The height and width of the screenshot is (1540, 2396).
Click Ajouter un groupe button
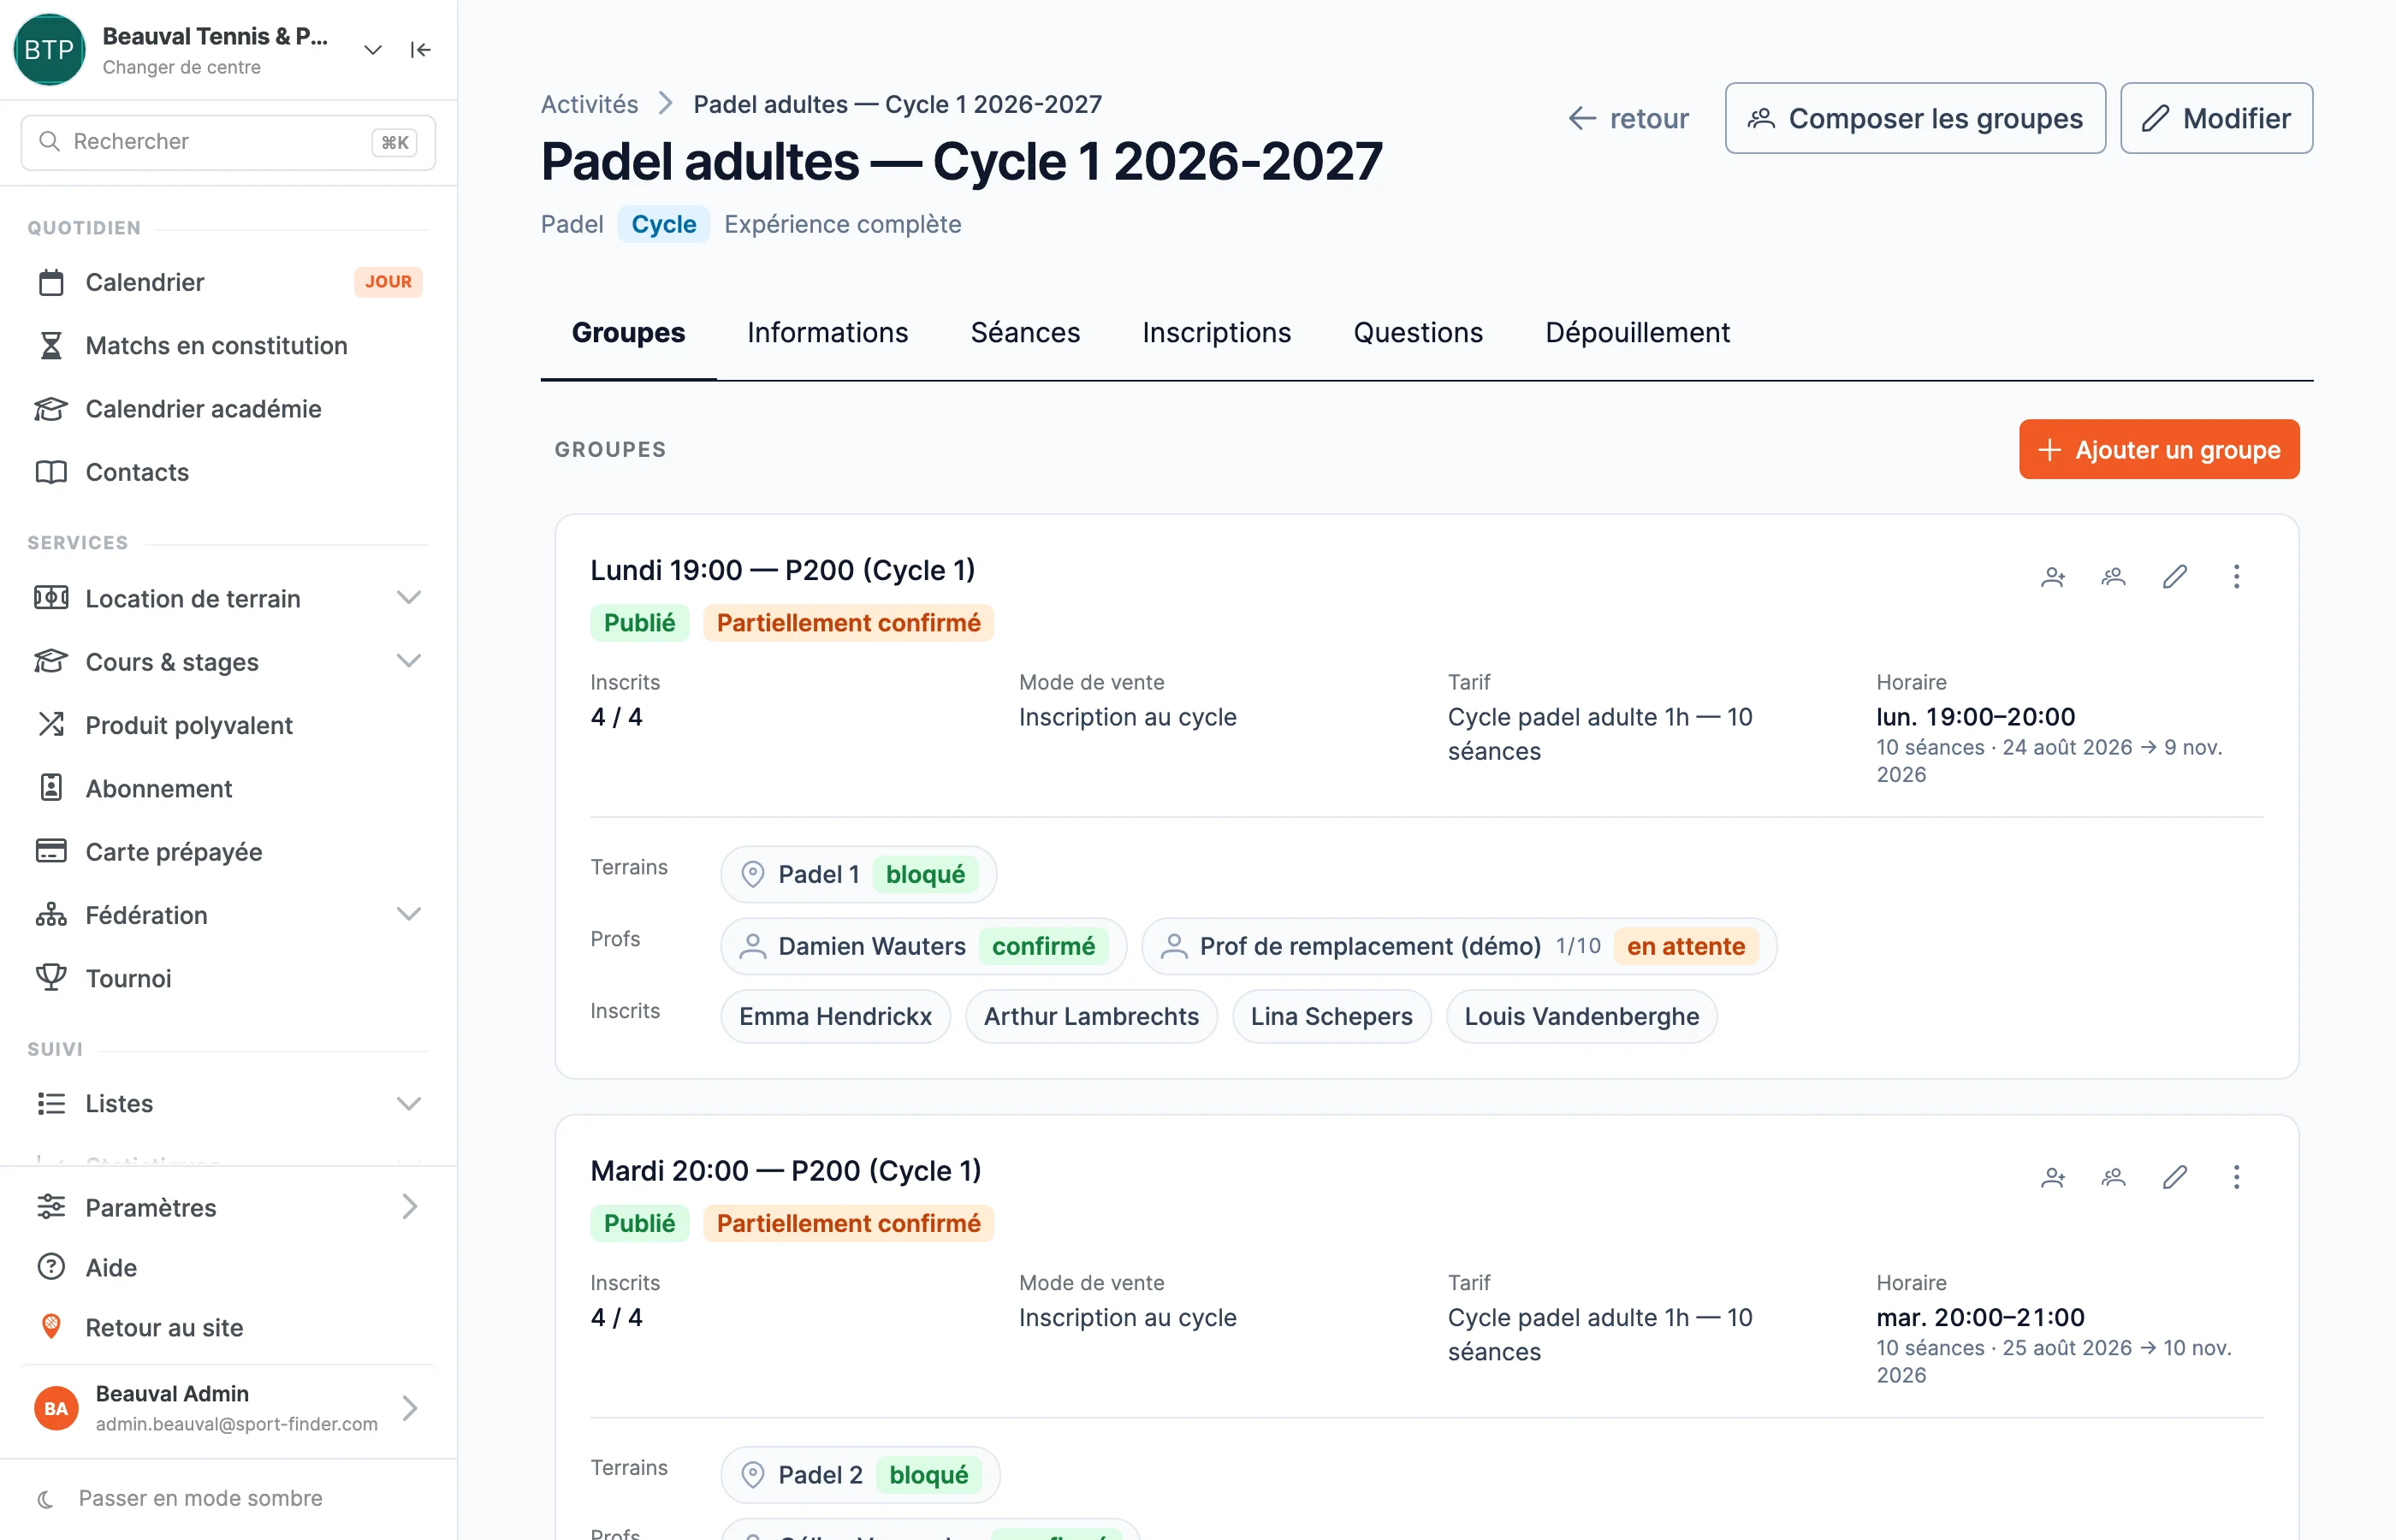[2158, 449]
